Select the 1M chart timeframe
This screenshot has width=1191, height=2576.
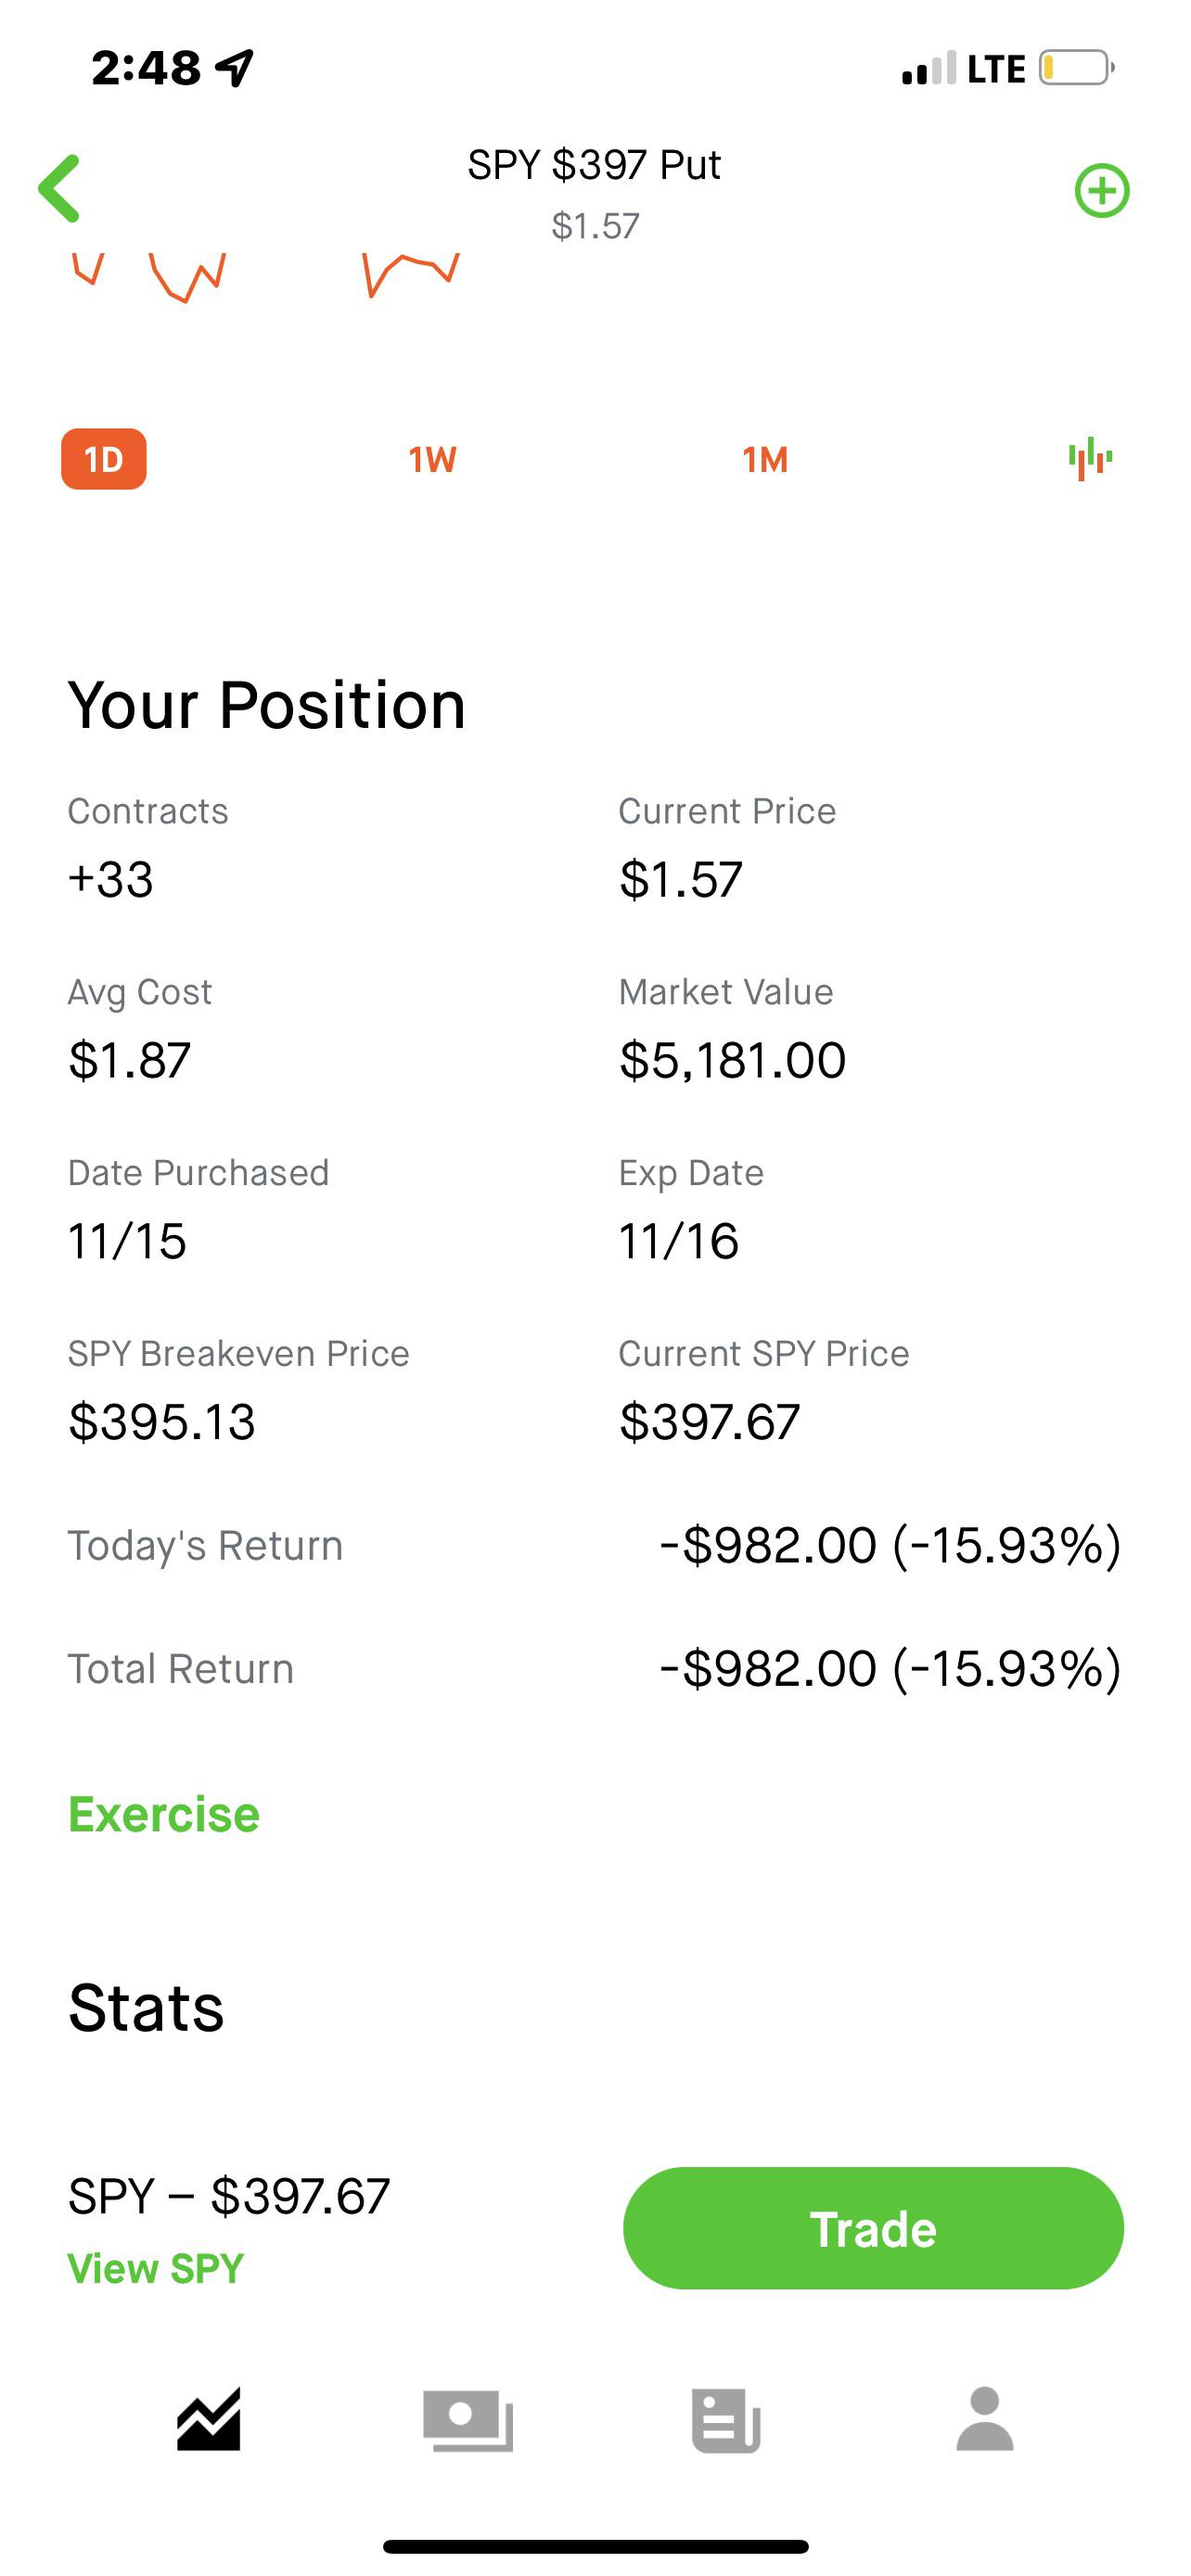point(765,459)
